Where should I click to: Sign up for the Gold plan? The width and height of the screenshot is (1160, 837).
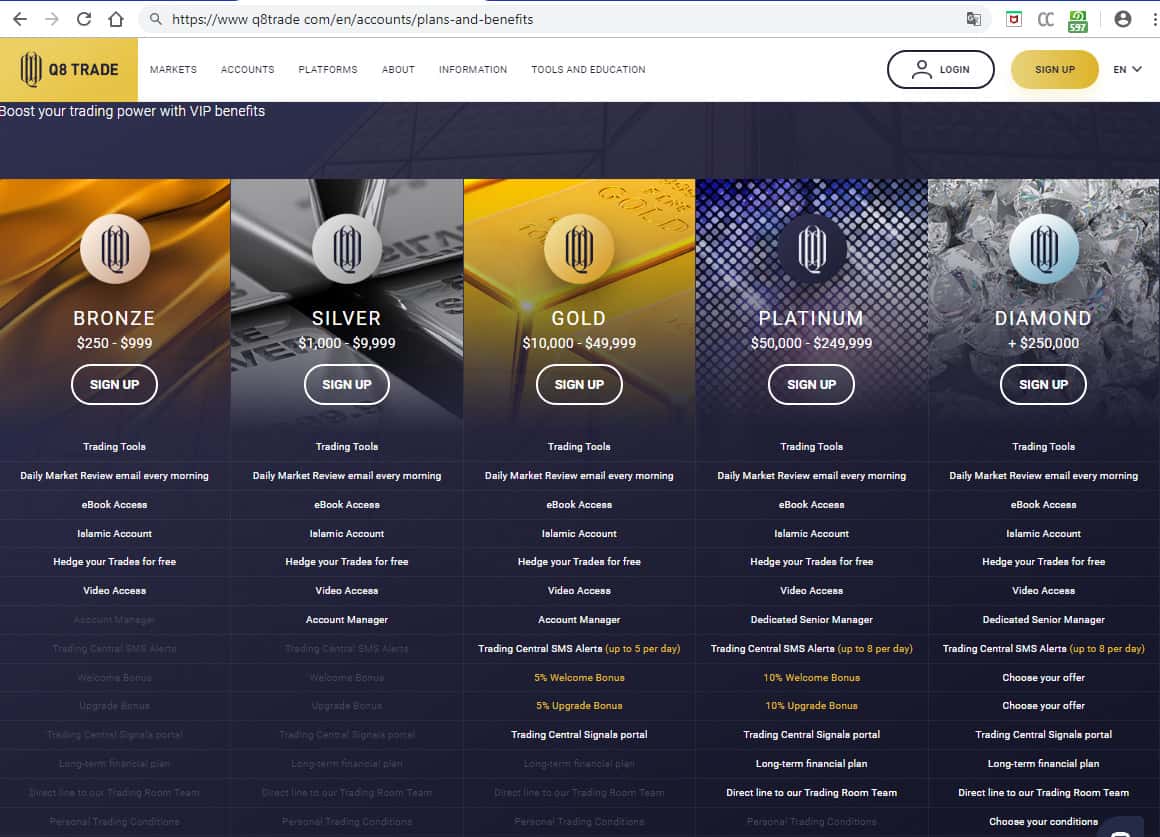579,384
